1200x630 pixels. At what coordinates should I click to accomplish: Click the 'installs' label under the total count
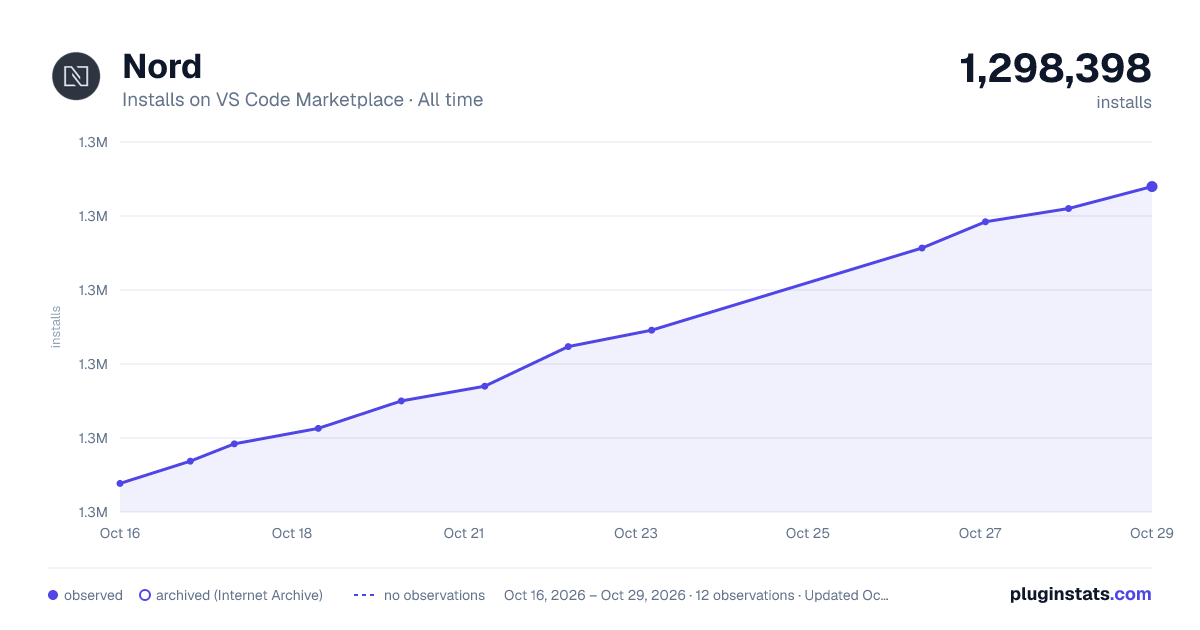1124,102
